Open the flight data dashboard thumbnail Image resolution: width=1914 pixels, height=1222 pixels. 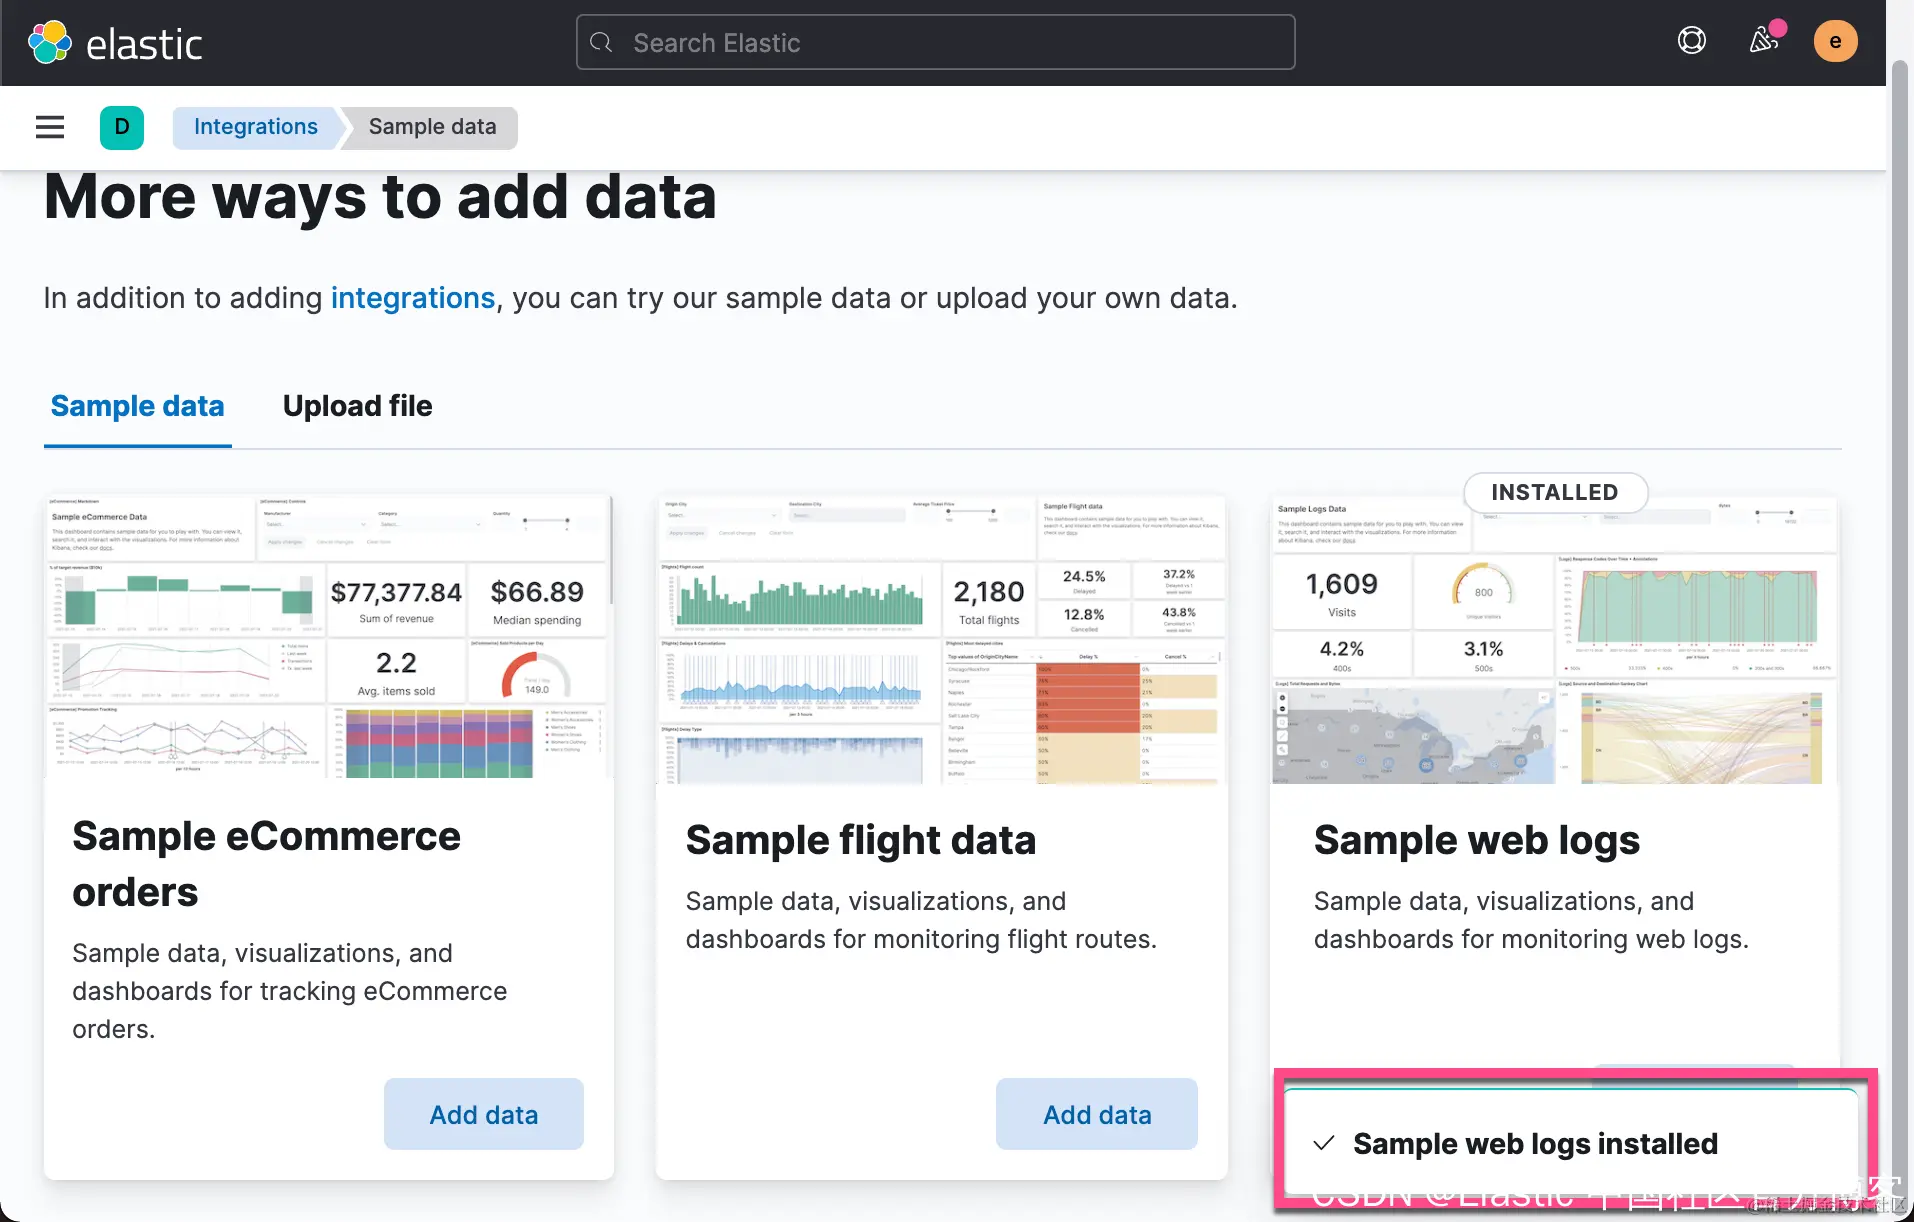pos(942,638)
